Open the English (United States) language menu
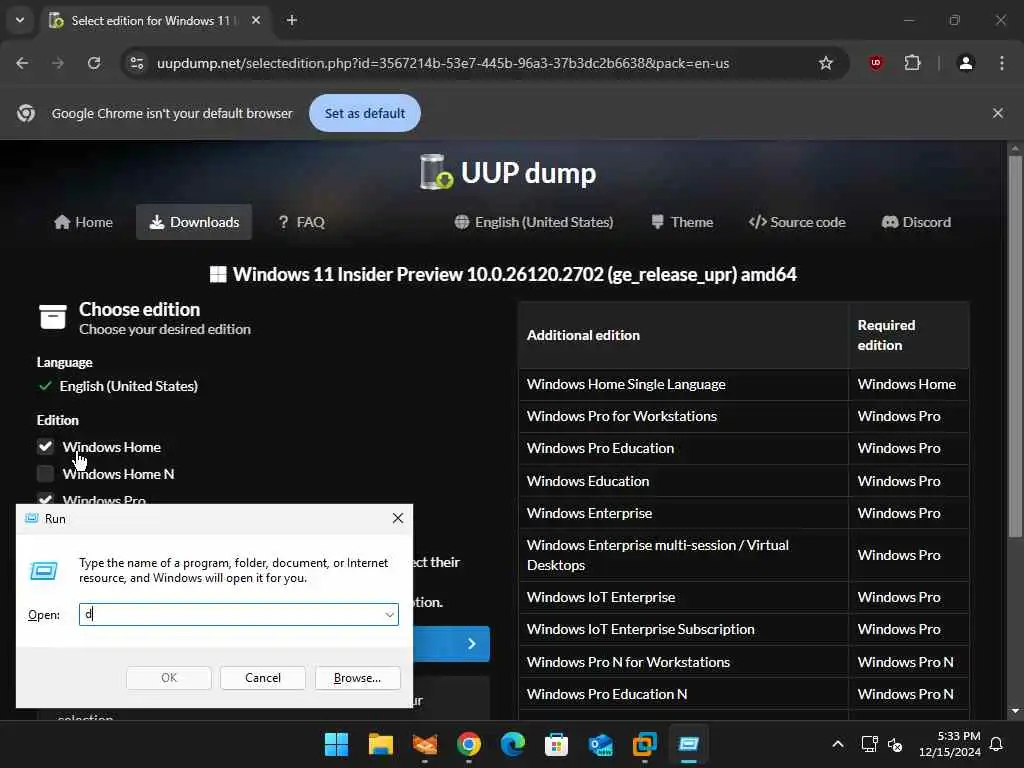The image size is (1024, 768). [x=534, y=222]
